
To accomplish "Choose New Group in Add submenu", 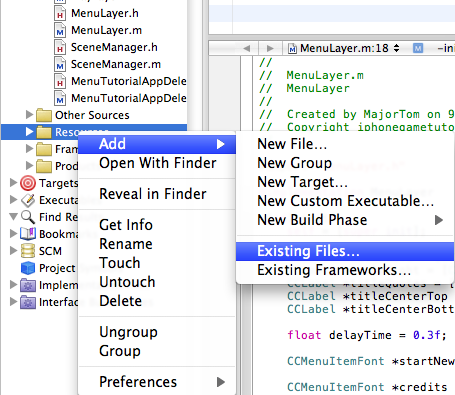I will click(345, 163).
